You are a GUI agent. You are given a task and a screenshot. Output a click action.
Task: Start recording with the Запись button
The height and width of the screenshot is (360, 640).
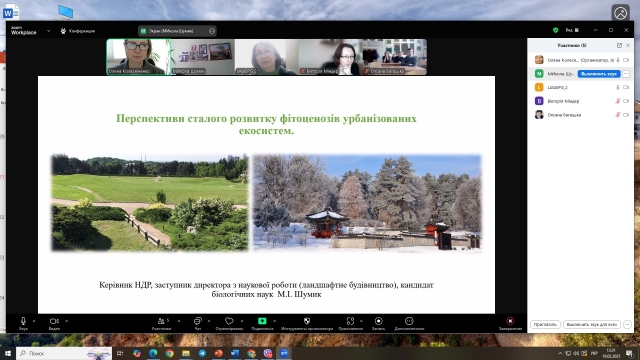(x=378, y=323)
